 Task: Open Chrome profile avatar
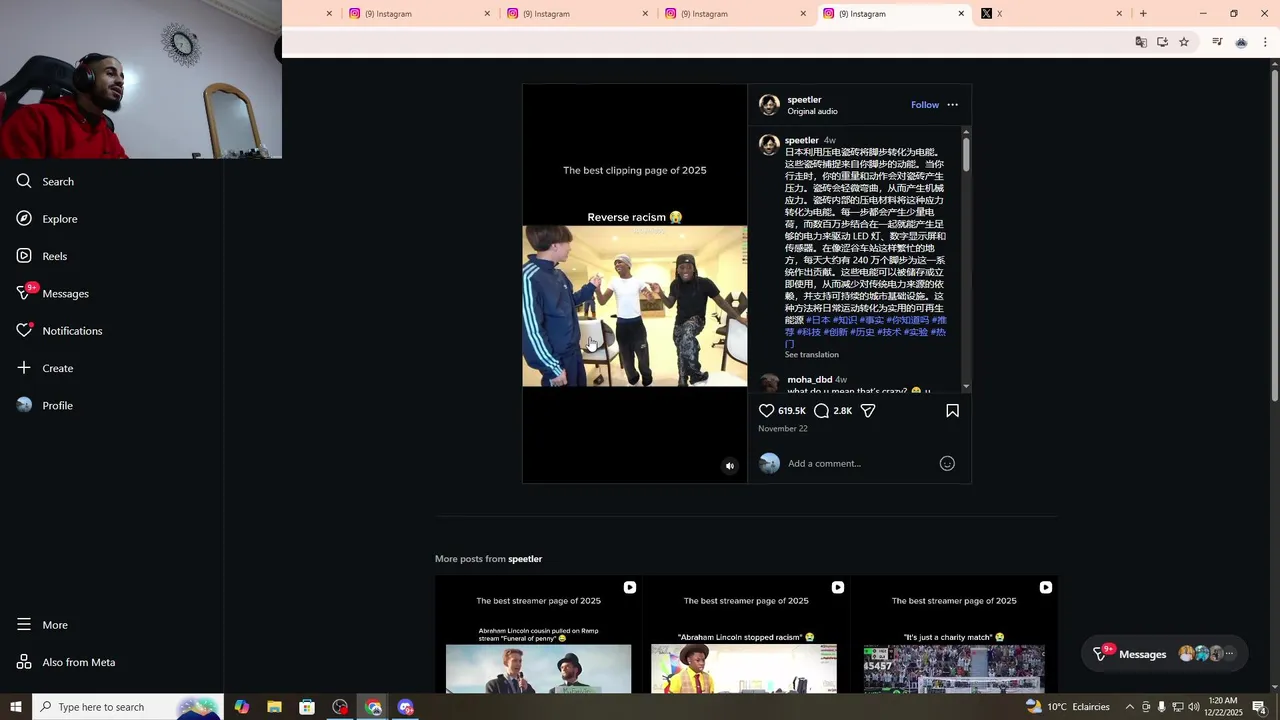click(1241, 42)
